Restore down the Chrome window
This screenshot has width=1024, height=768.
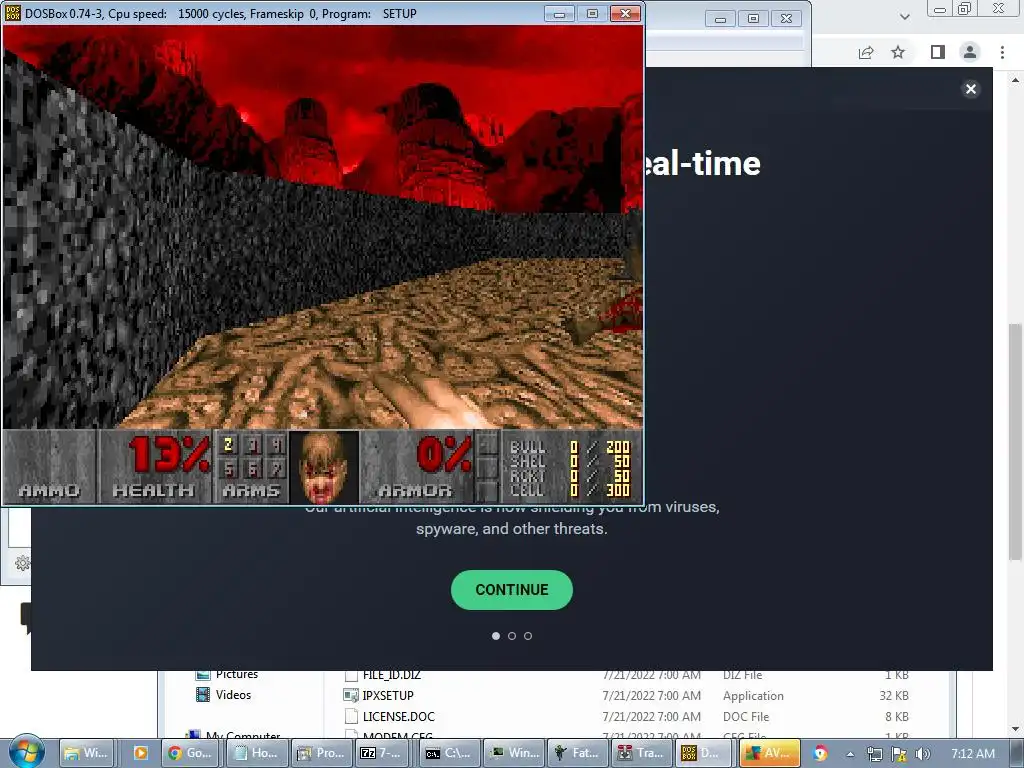click(x=965, y=8)
